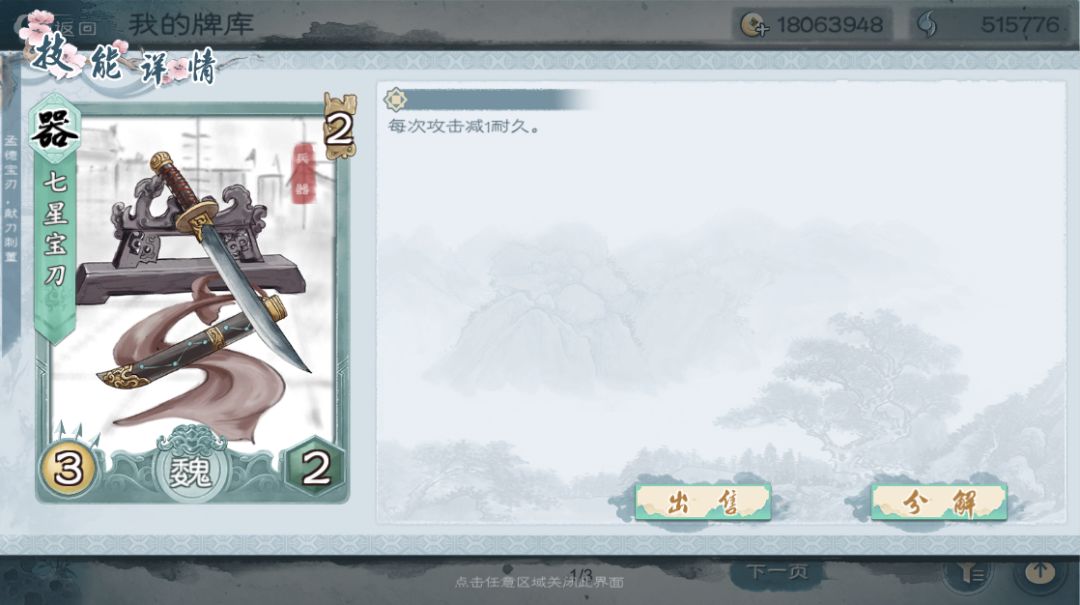
Task: Open the filter funnel icon
Action: tap(972, 572)
